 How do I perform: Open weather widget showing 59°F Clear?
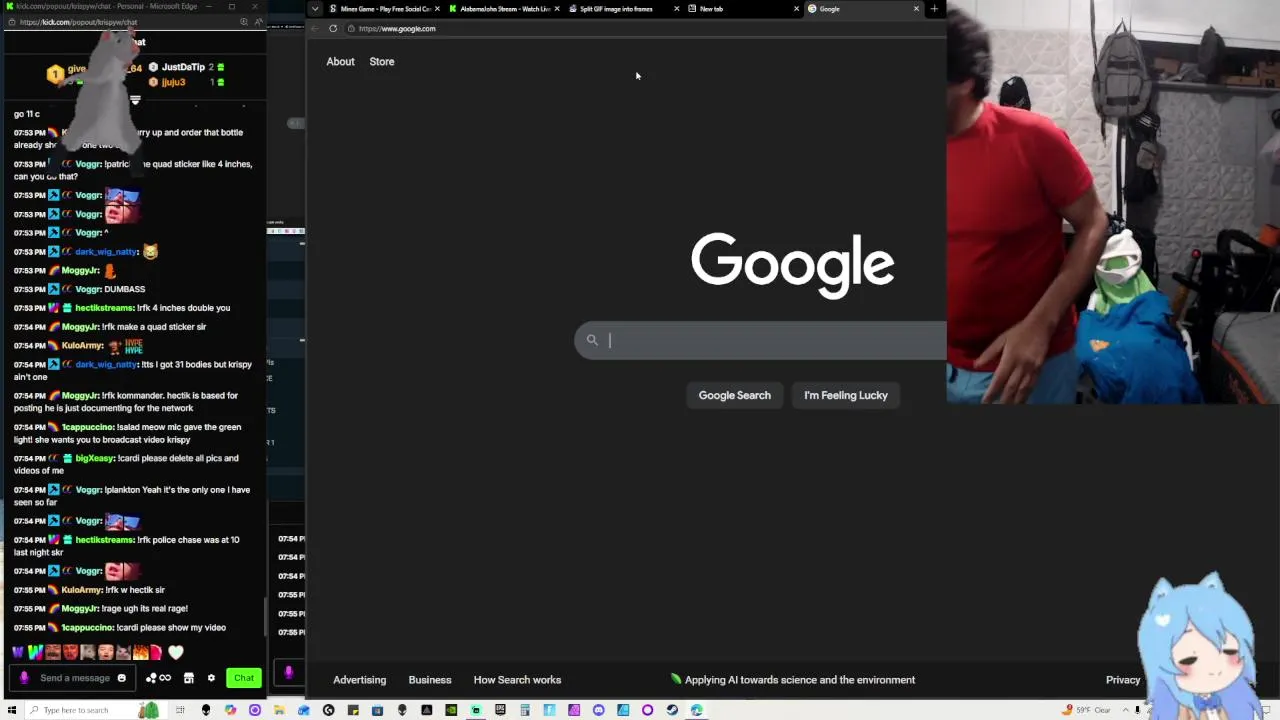[x=1088, y=710]
